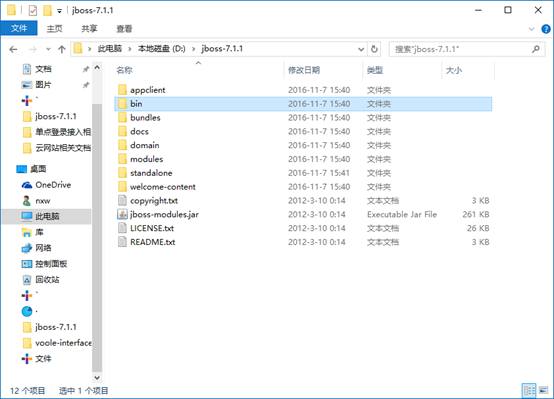This screenshot has height=399, width=554.
Task: Expand the address bar history dropdown
Action: point(361,49)
